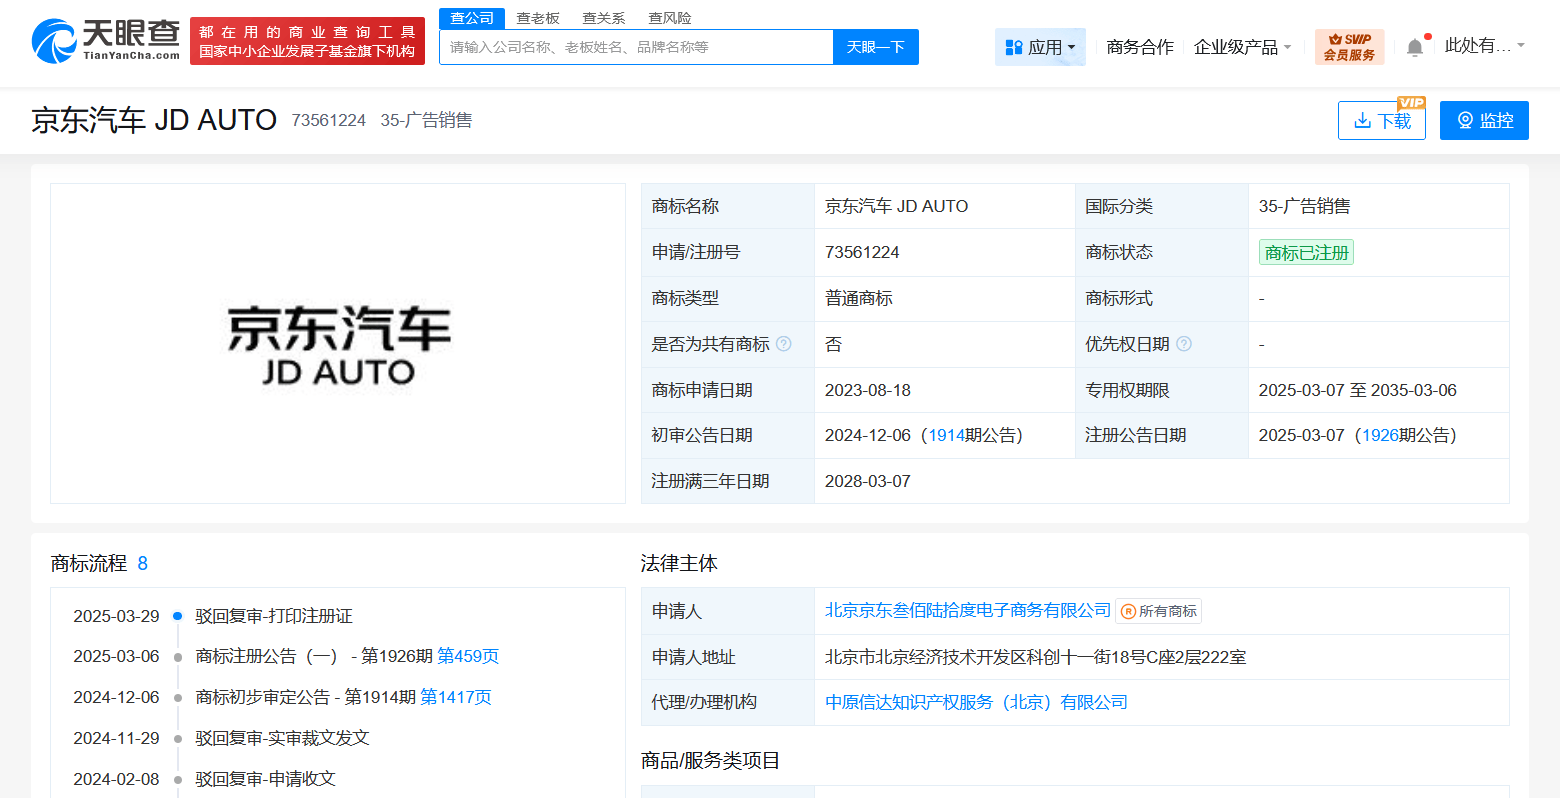
Task: Click help icon next to 优先权日期
Action: pyautogui.click(x=1184, y=344)
